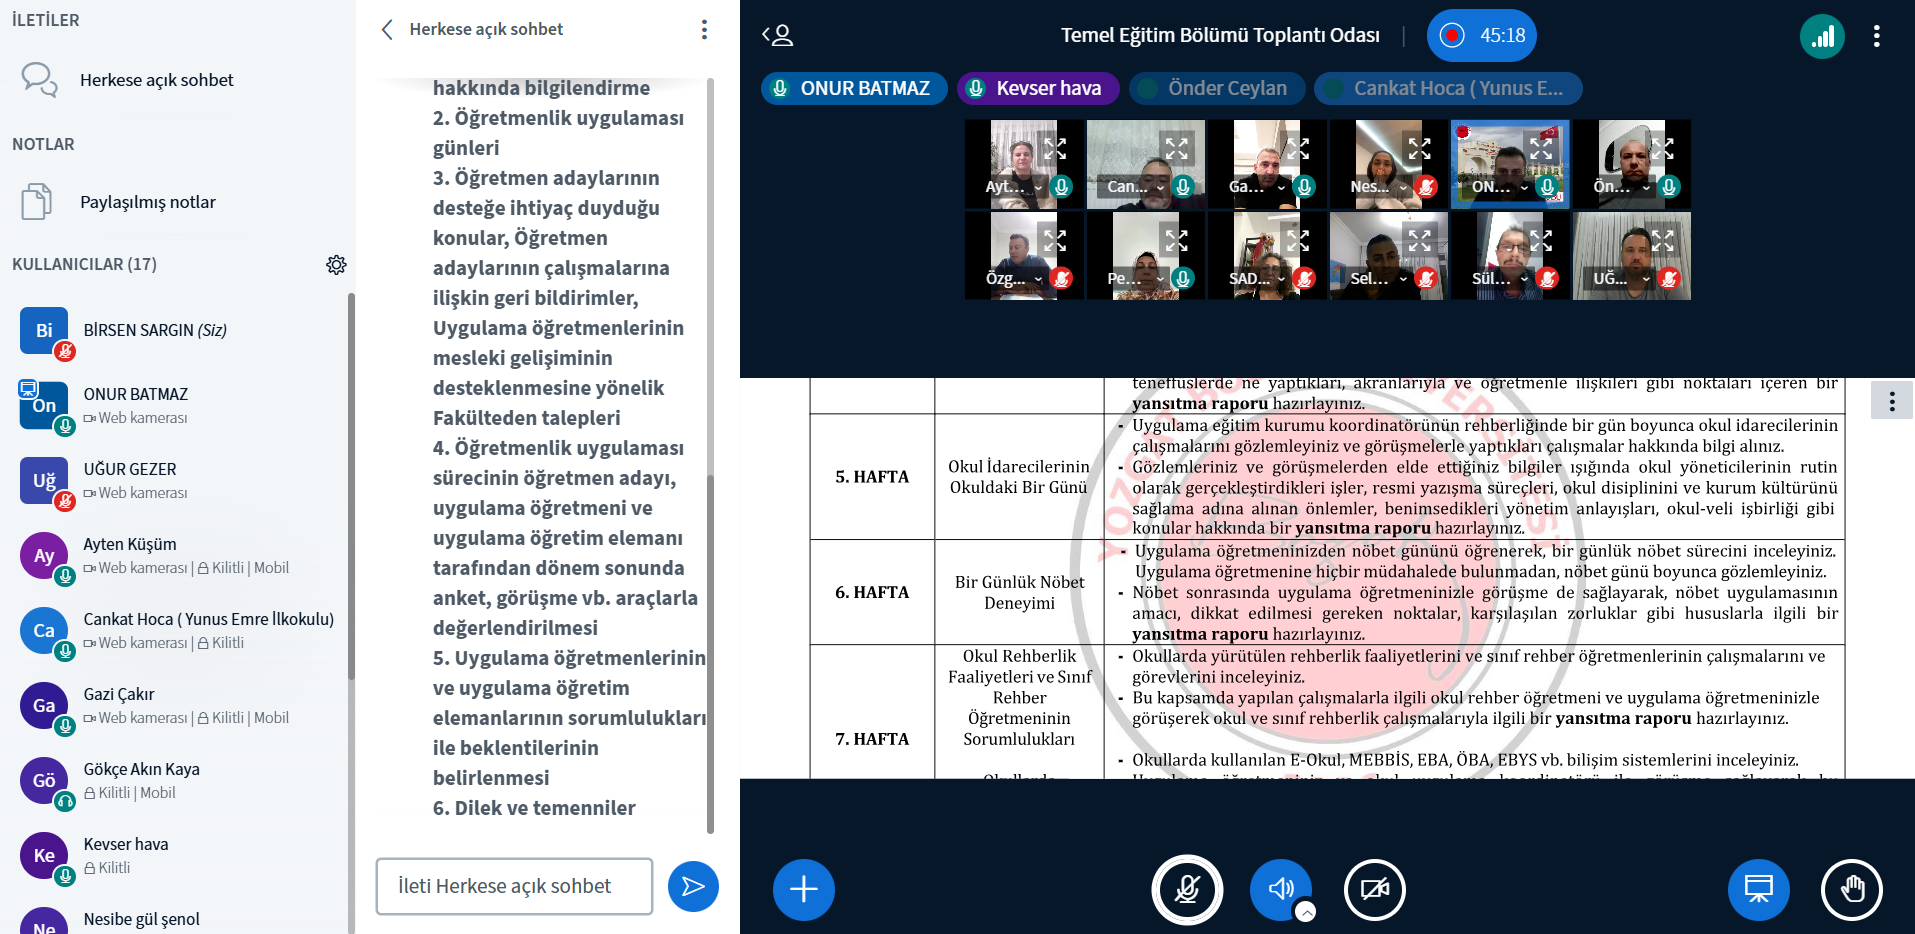The height and width of the screenshot is (934, 1915).
Task: Click the recording timer 45:18 button
Action: (x=1481, y=36)
